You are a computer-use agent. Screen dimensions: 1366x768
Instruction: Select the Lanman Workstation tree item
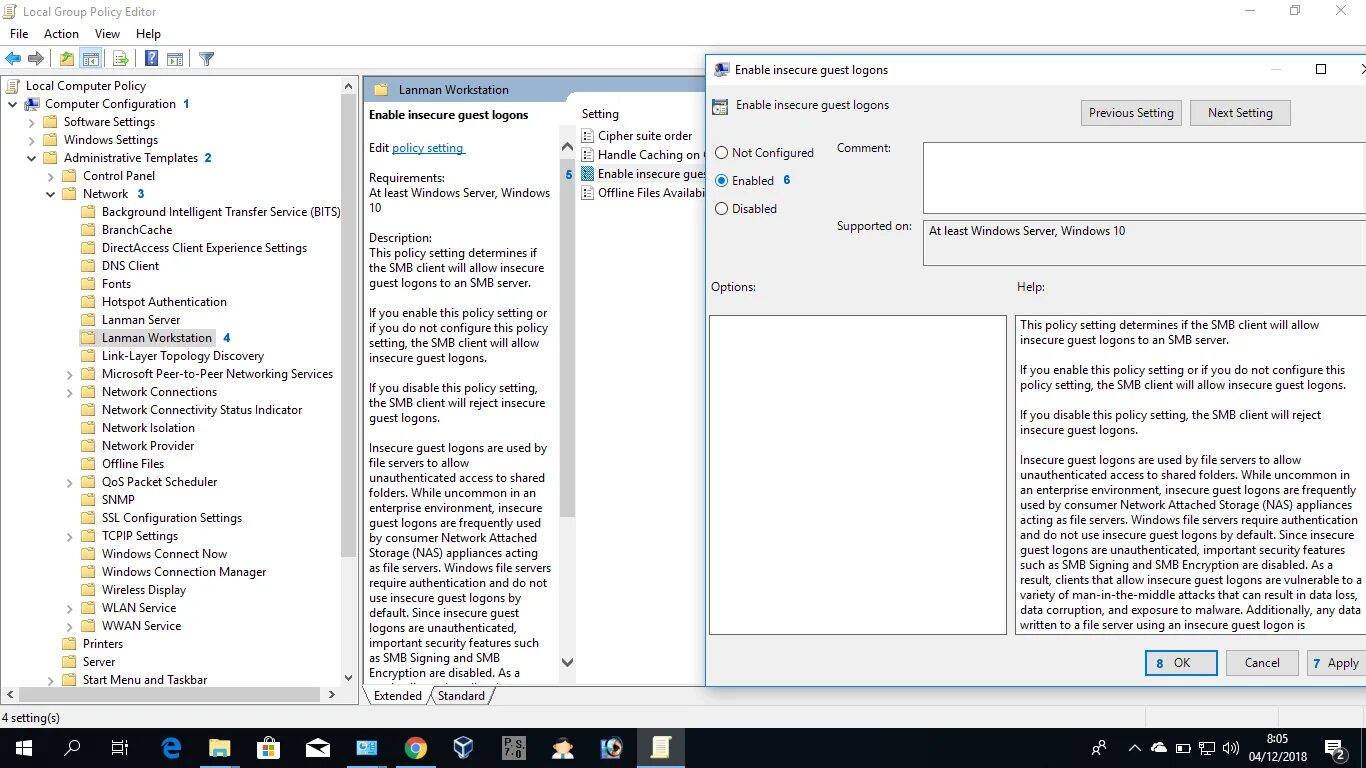point(157,338)
